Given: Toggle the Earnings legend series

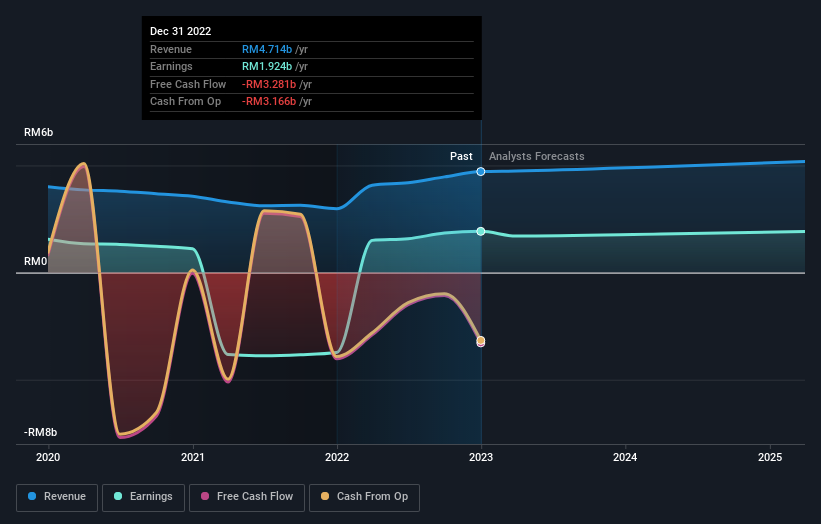Looking at the screenshot, I should tap(143, 497).
